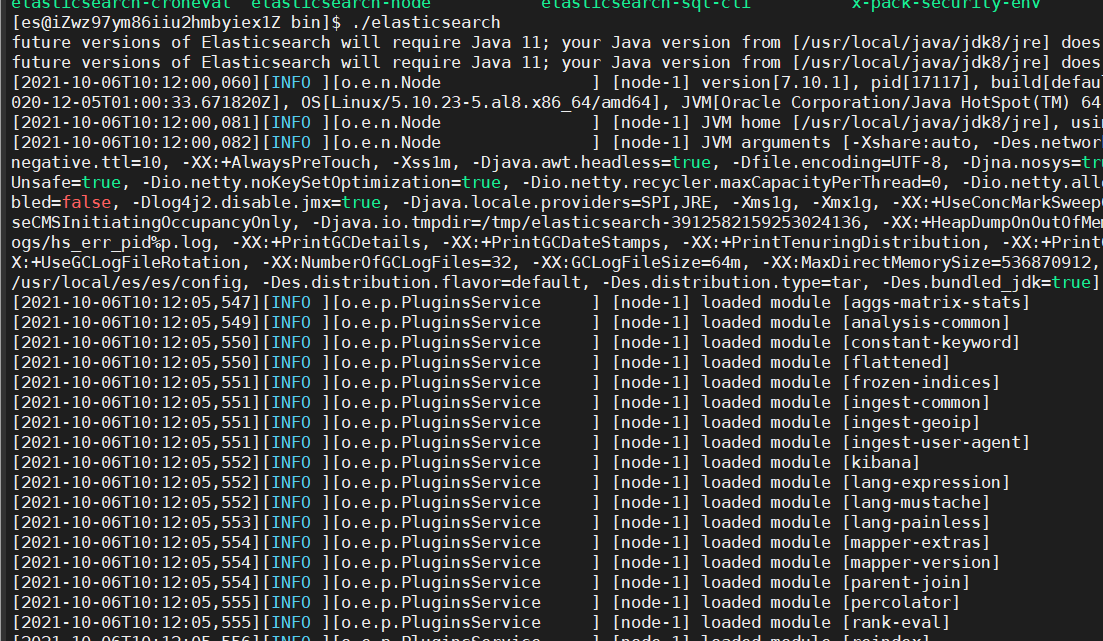
Task: Click module name [constant-keyword]
Action: point(931,343)
